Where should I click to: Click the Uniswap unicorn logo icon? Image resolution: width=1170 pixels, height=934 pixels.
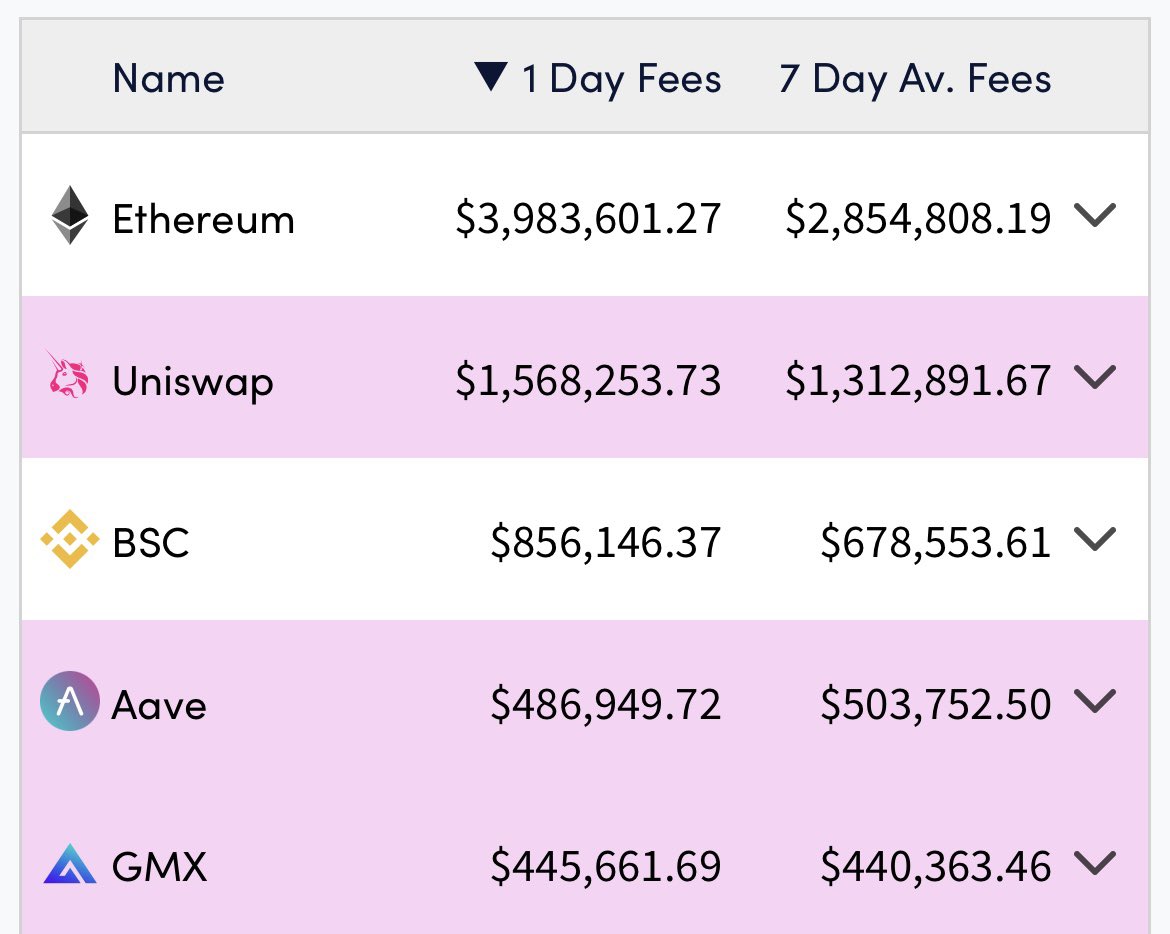pos(68,375)
